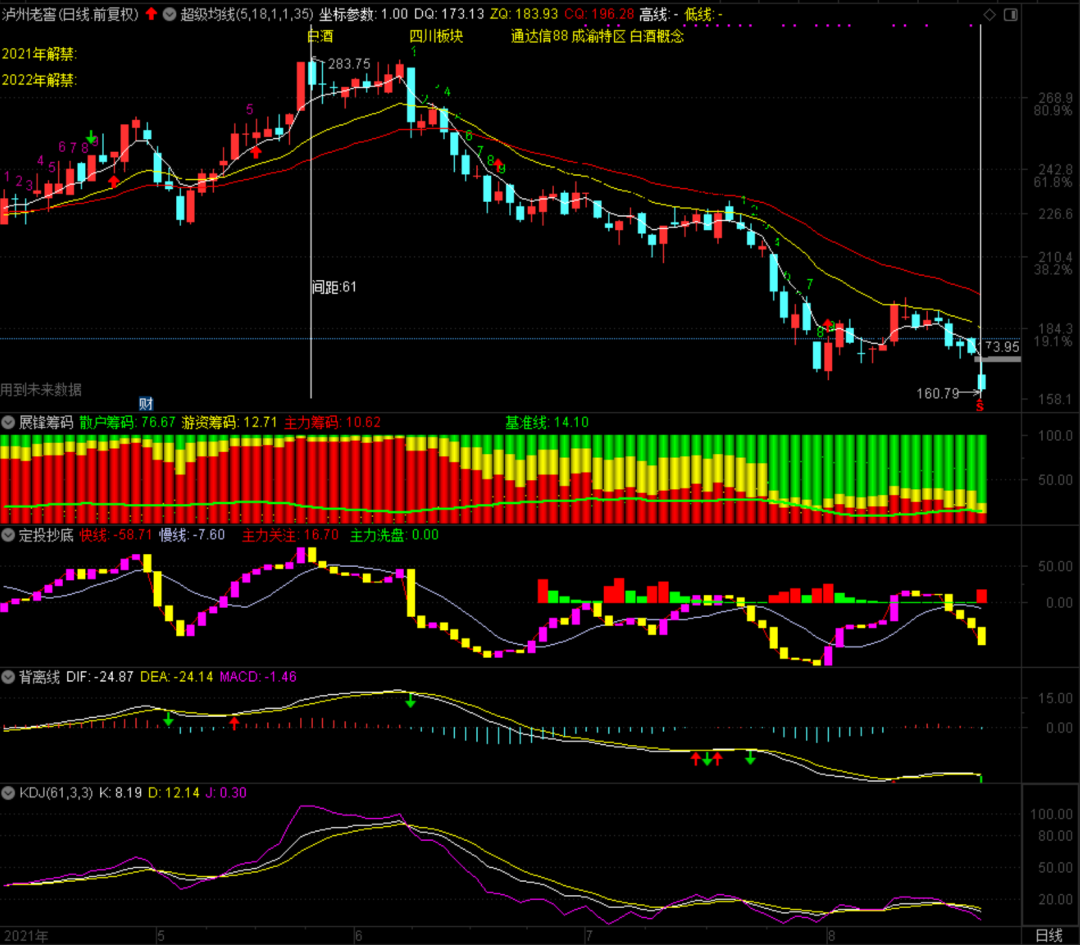
Task: Select the 四川板块 sector label
Action: coord(436,36)
